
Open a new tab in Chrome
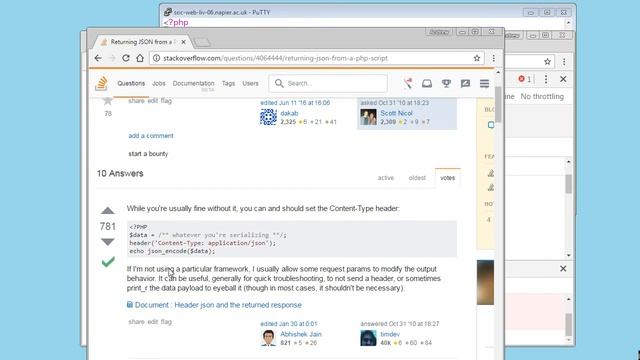(x=202, y=42)
